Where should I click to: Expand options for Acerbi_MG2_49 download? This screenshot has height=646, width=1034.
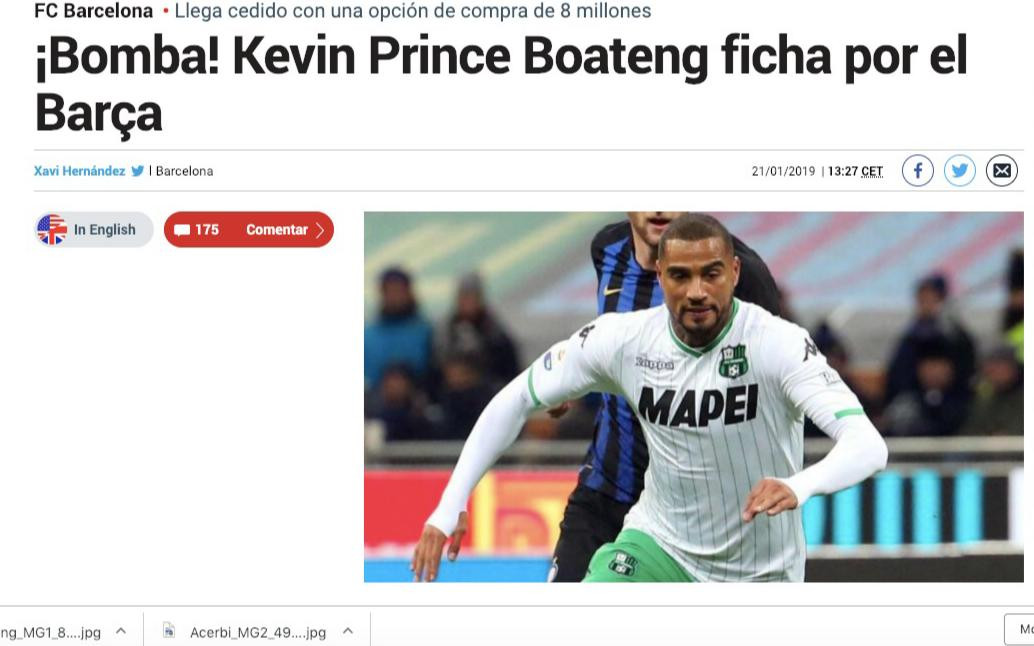(x=348, y=631)
